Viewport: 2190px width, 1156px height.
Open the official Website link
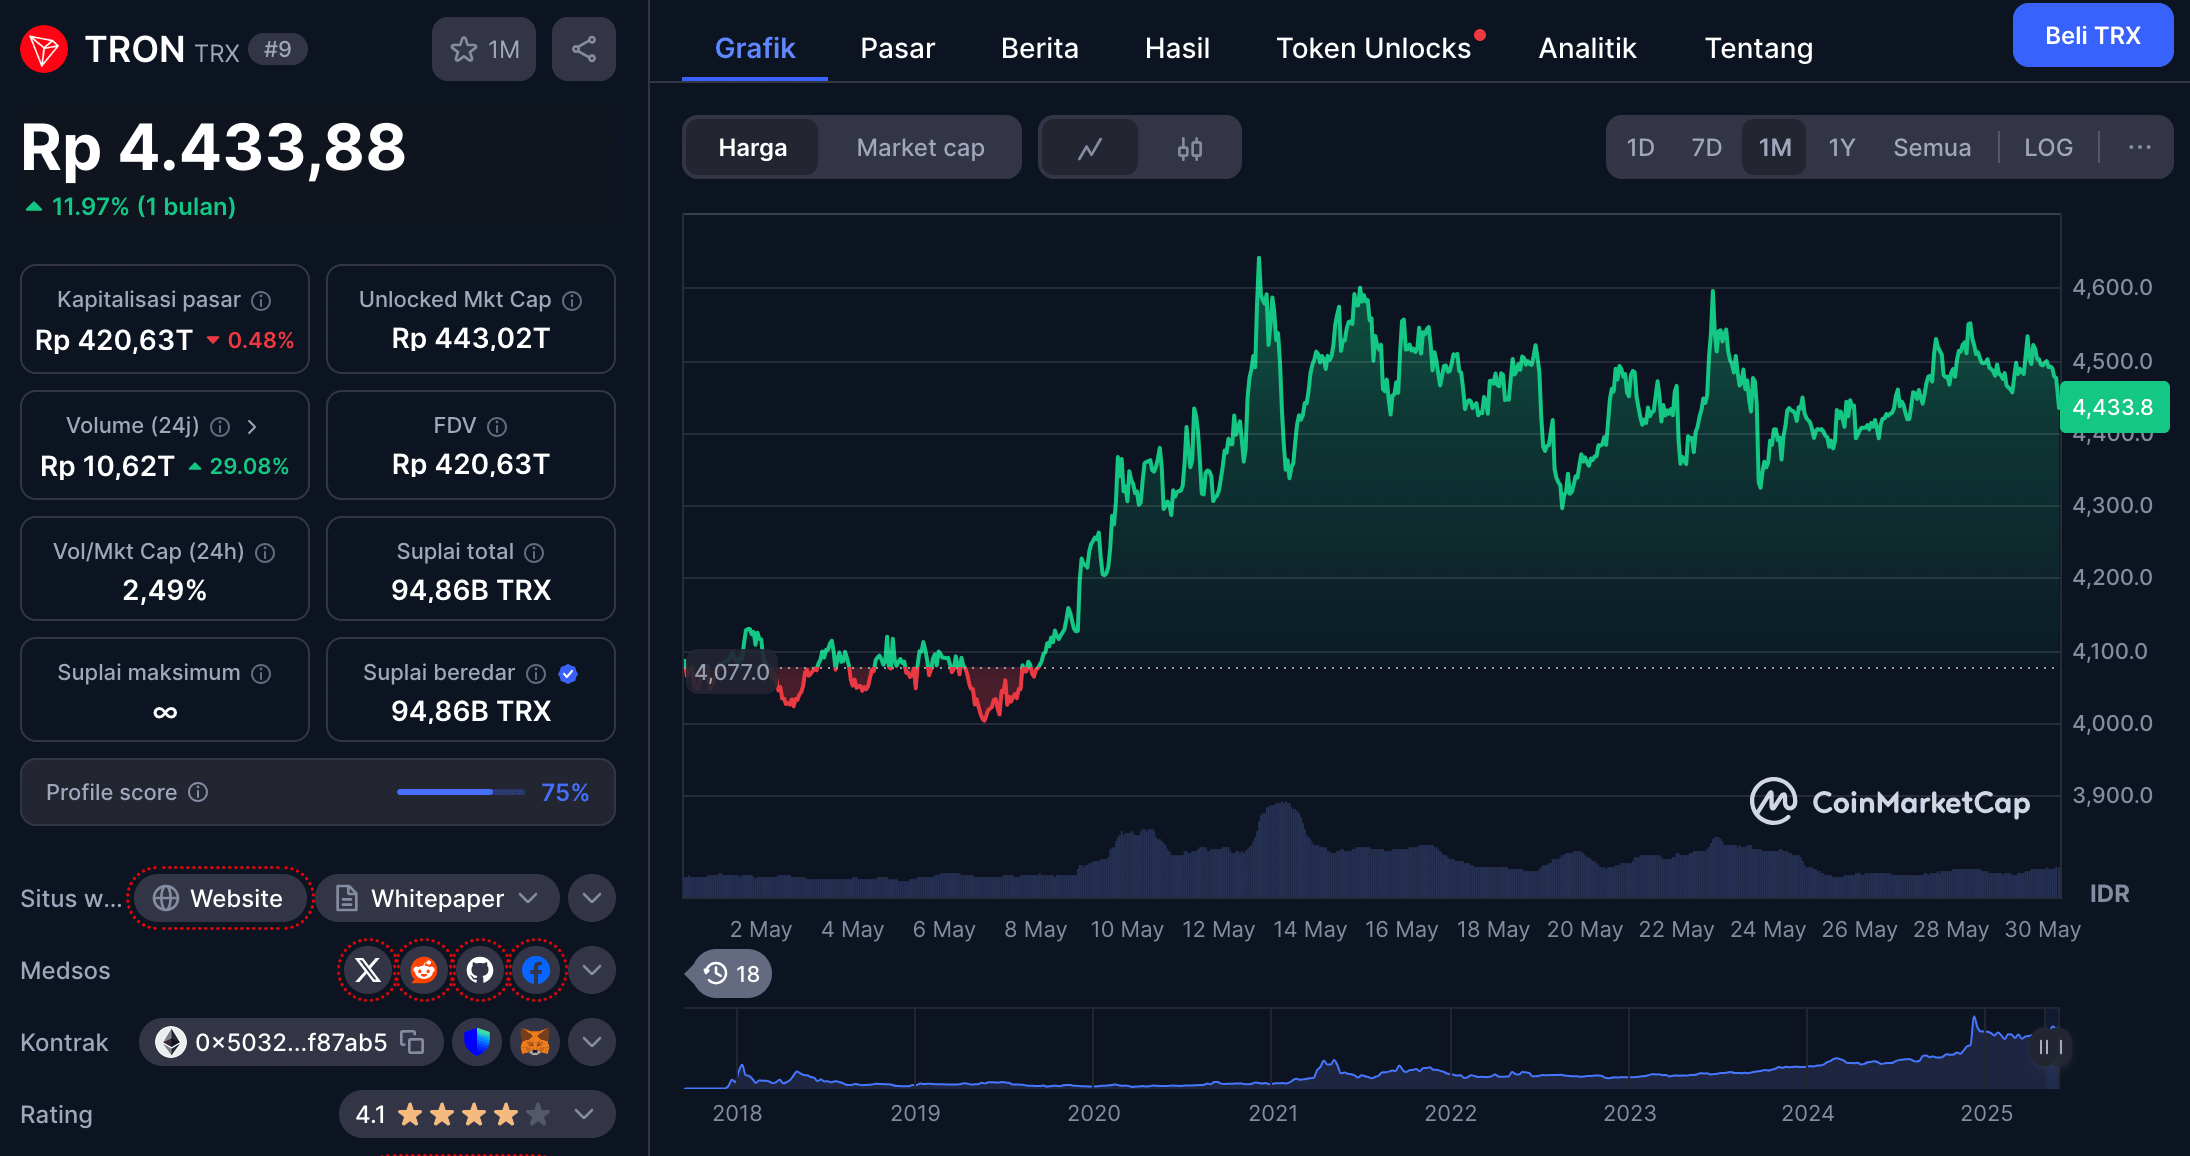(x=219, y=898)
